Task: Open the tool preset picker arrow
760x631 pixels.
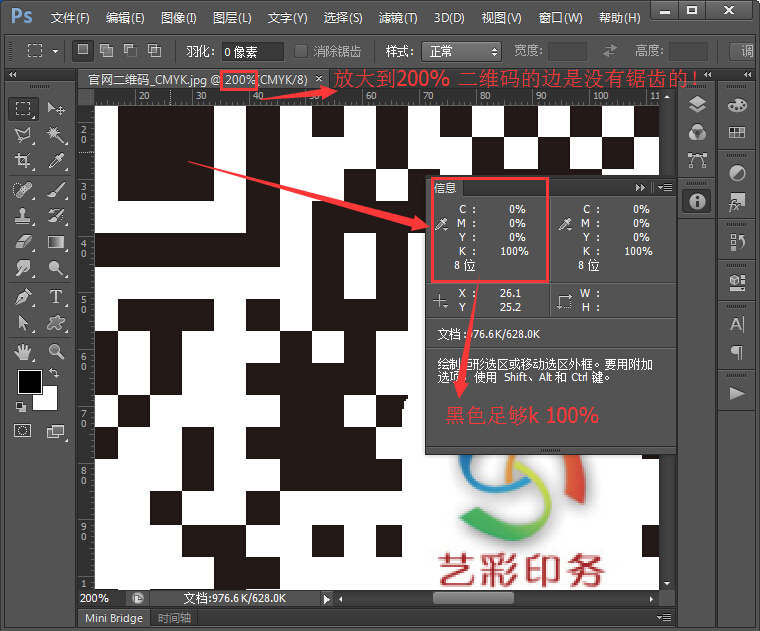Action: pyautogui.click(x=54, y=51)
